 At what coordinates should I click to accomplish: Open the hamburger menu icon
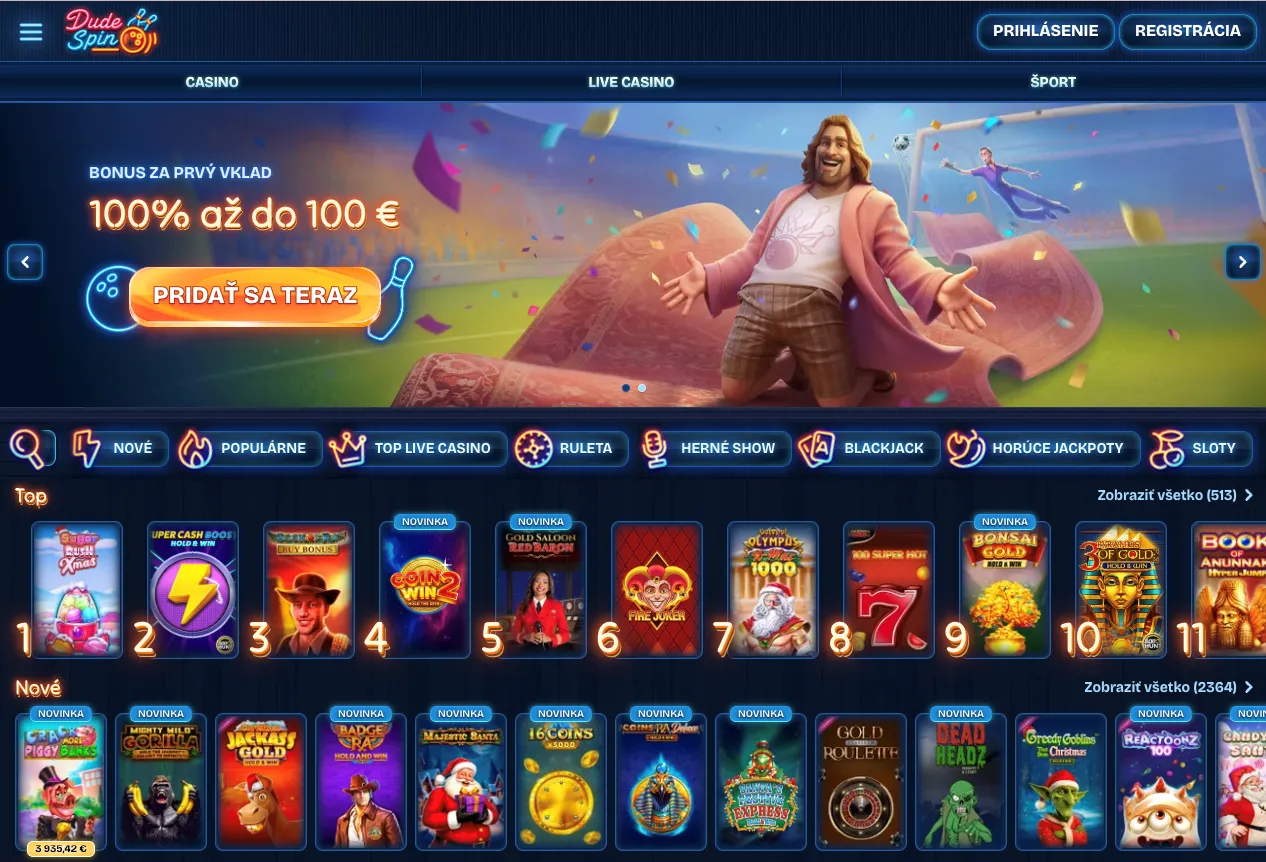(31, 32)
